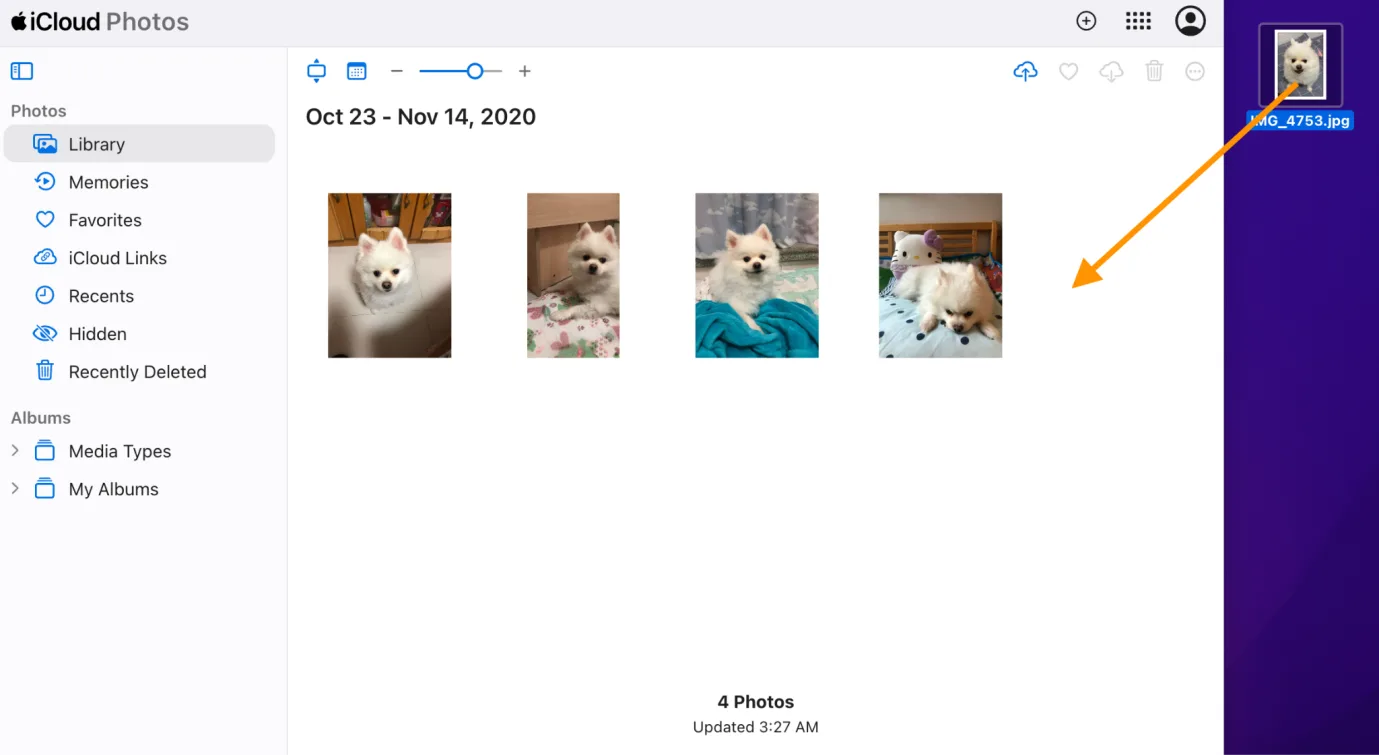Click the Recently Deleted trash icon
The height and width of the screenshot is (755, 1379).
[45, 371]
